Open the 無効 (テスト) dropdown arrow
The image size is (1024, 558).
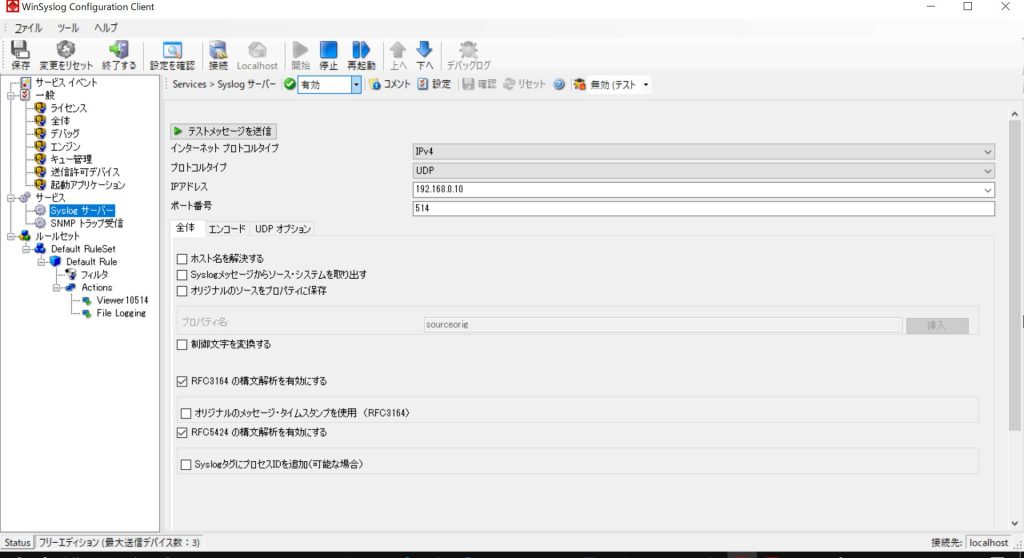pos(646,84)
